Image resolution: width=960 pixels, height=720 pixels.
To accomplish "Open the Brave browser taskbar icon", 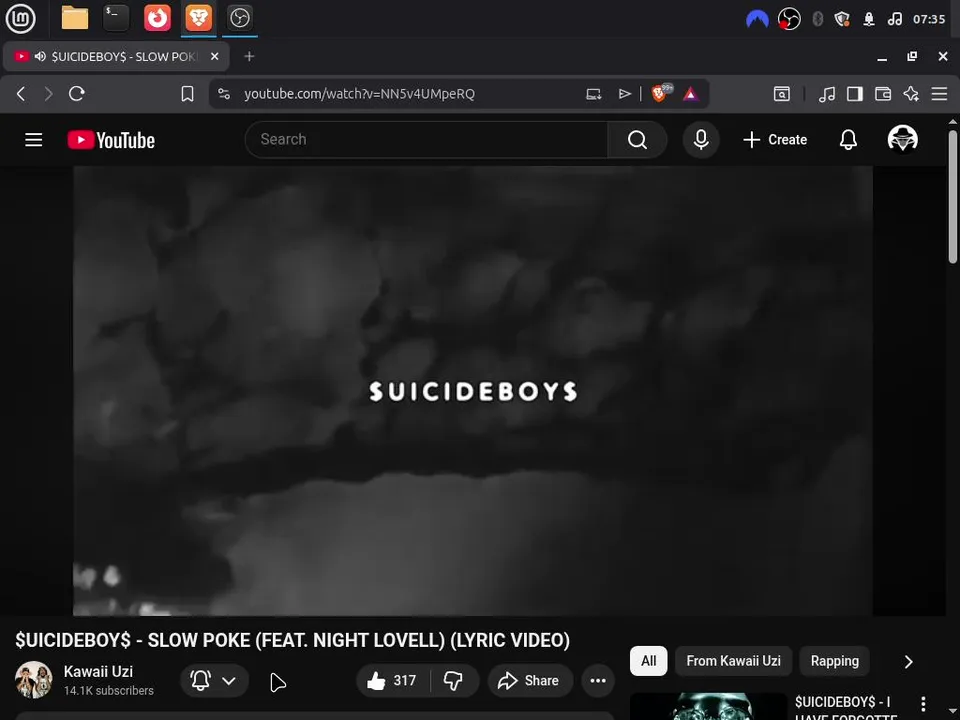I will tap(198, 18).
